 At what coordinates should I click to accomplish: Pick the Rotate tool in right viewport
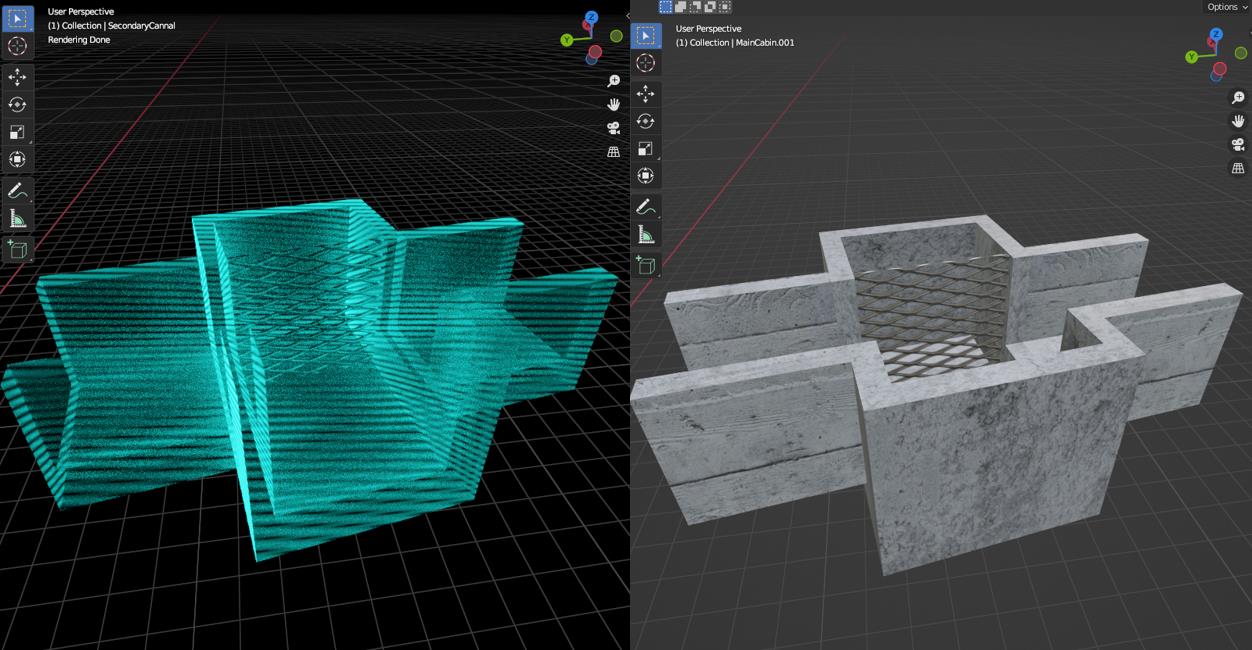(x=646, y=121)
